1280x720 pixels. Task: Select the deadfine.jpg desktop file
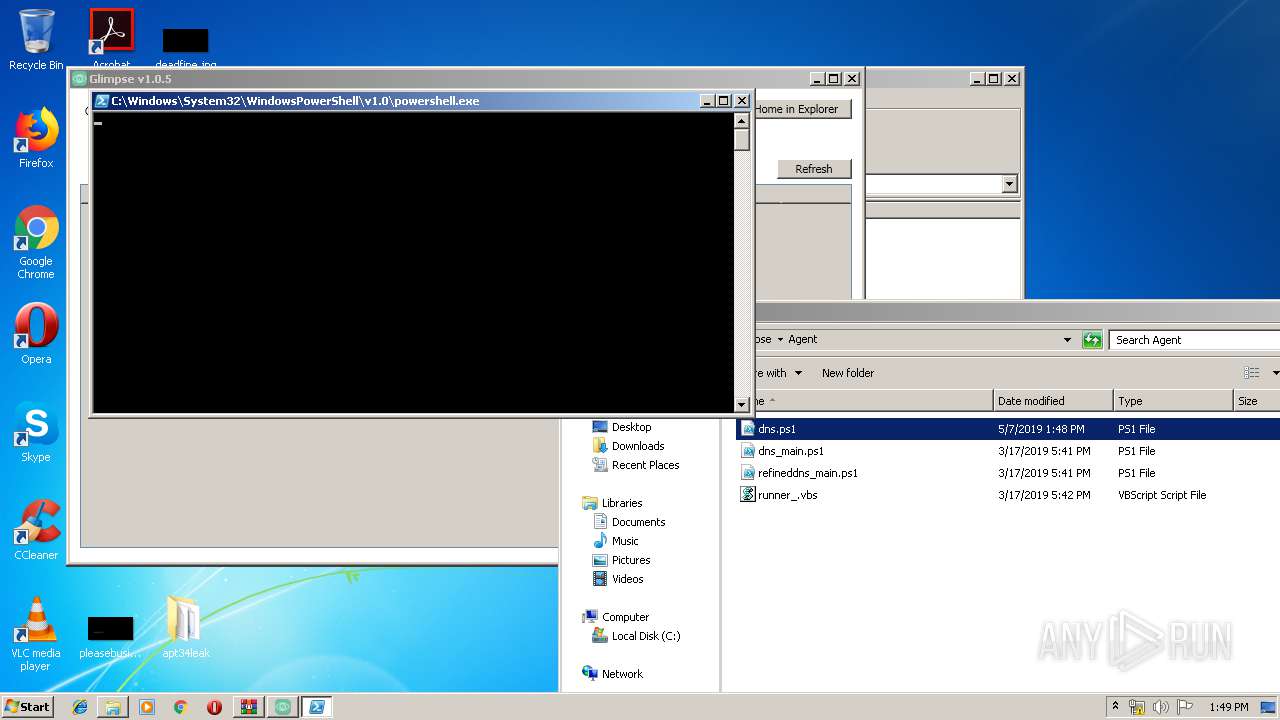tap(185, 47)
